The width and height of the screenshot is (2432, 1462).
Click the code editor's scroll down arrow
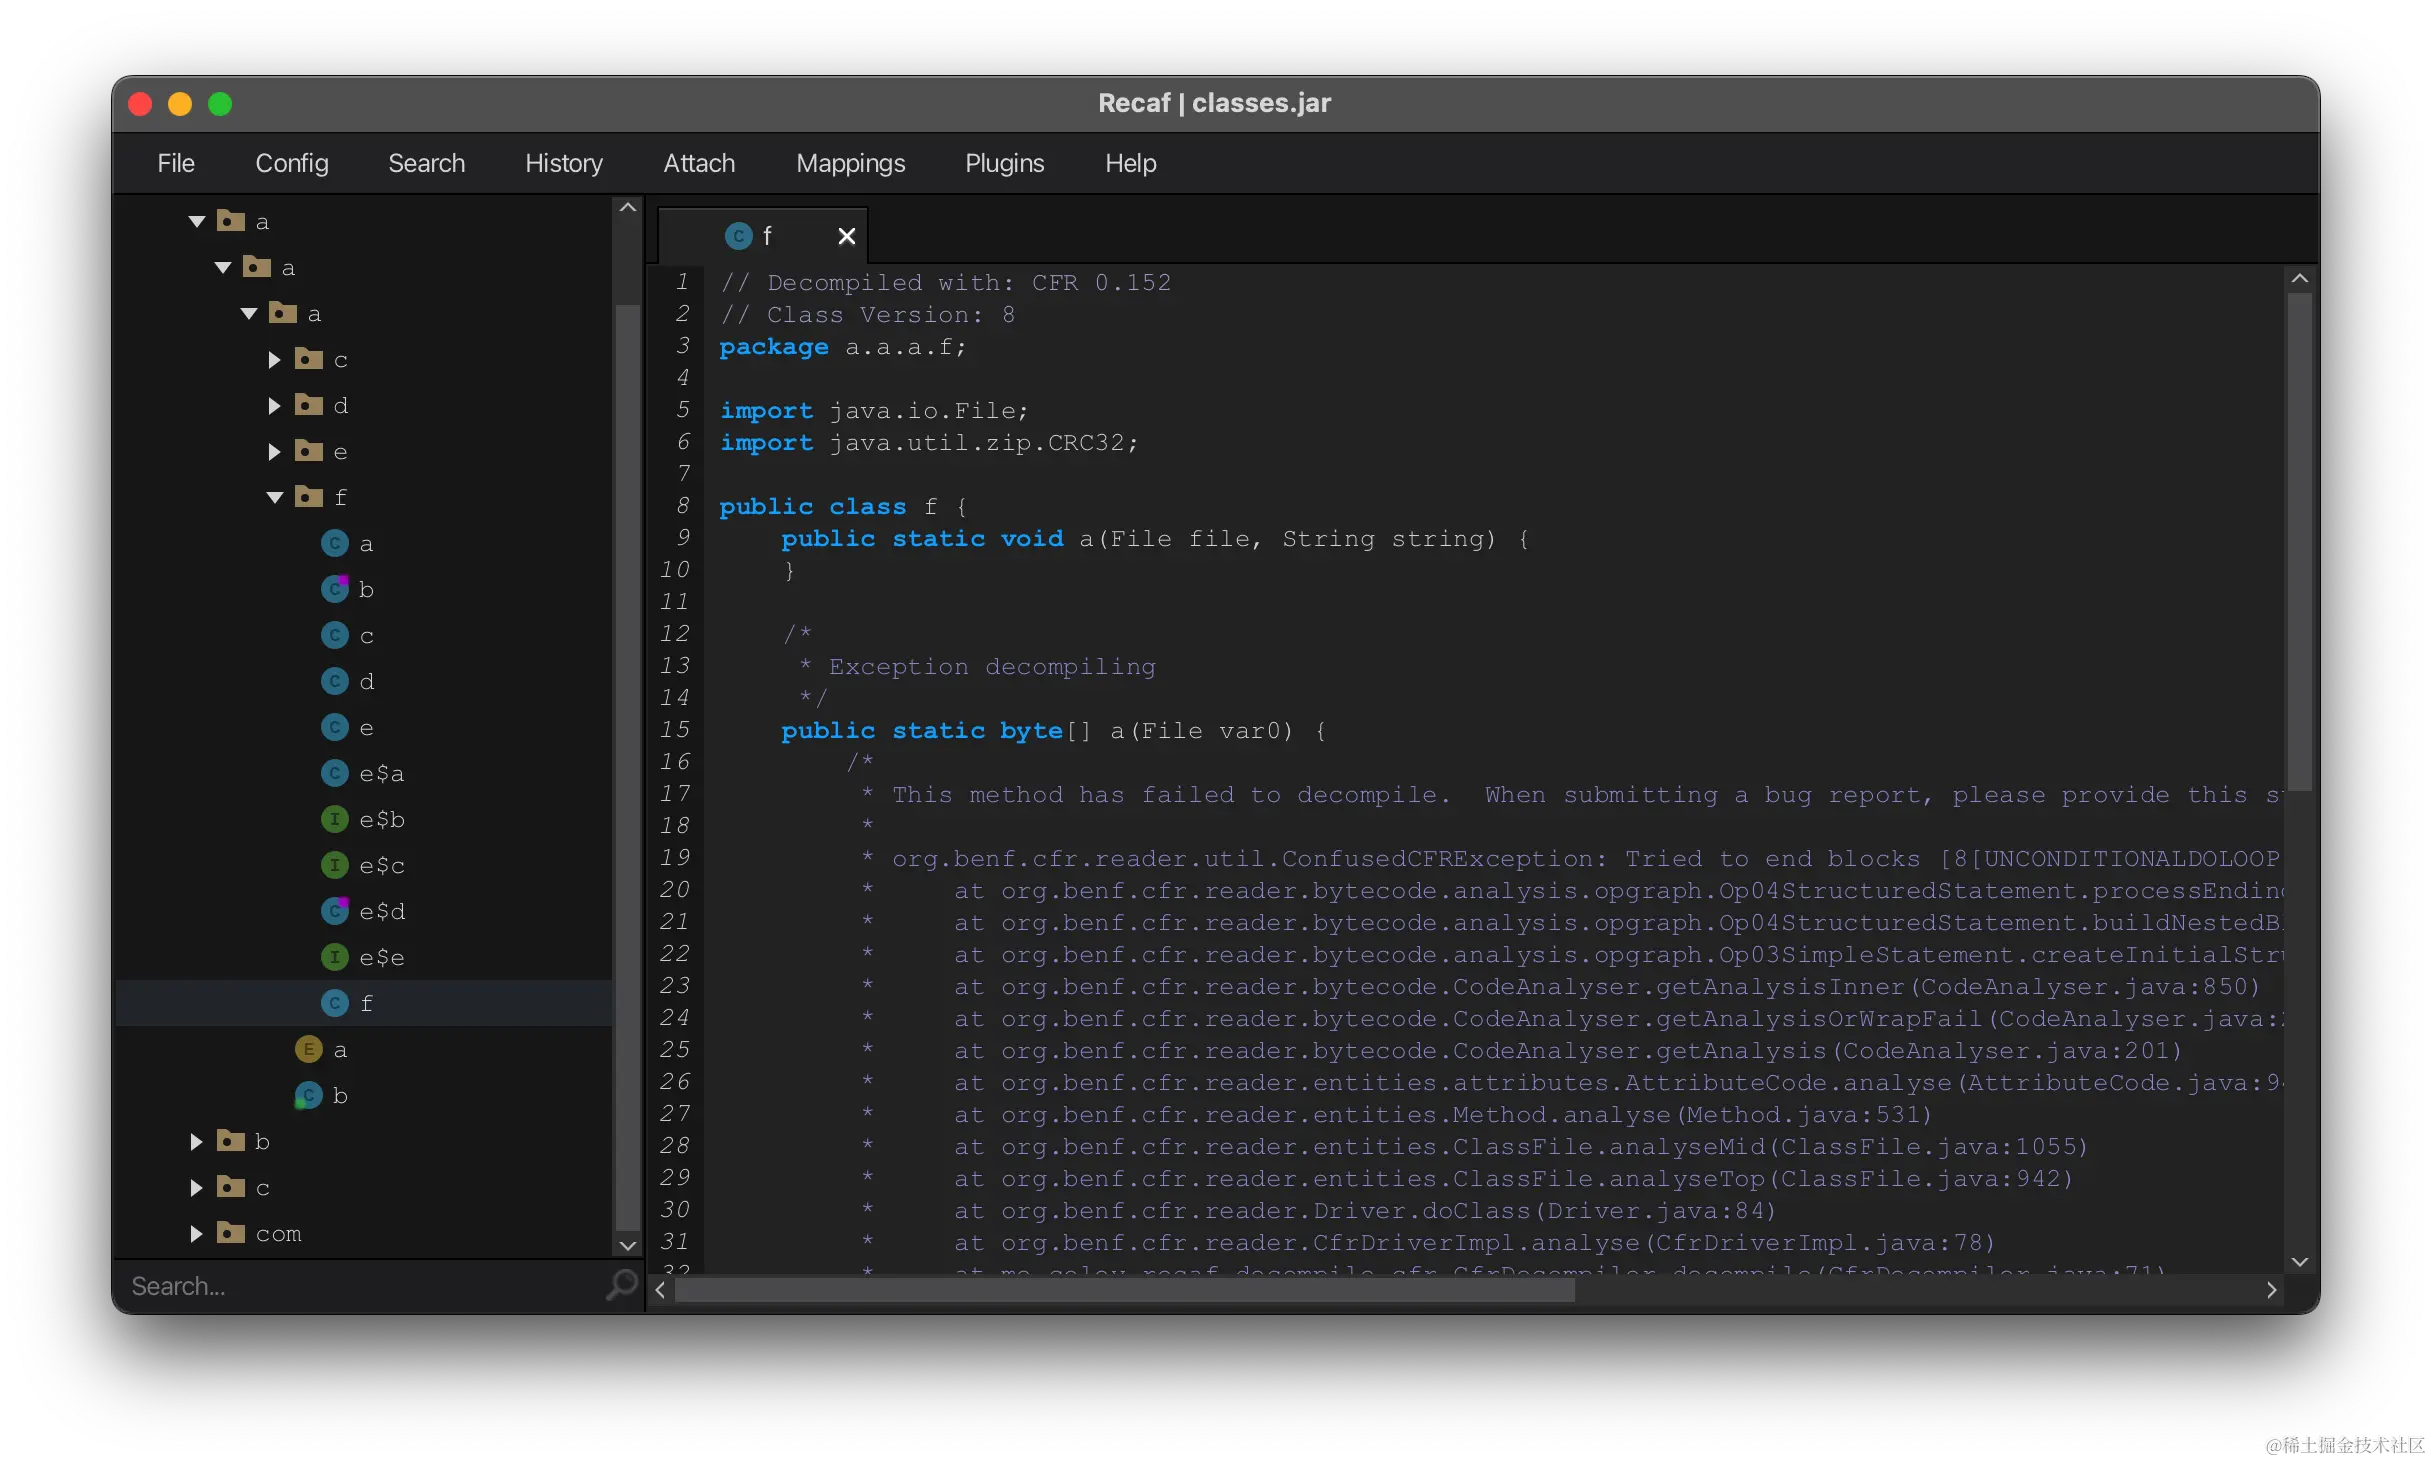click(x=2299, y=1262)
